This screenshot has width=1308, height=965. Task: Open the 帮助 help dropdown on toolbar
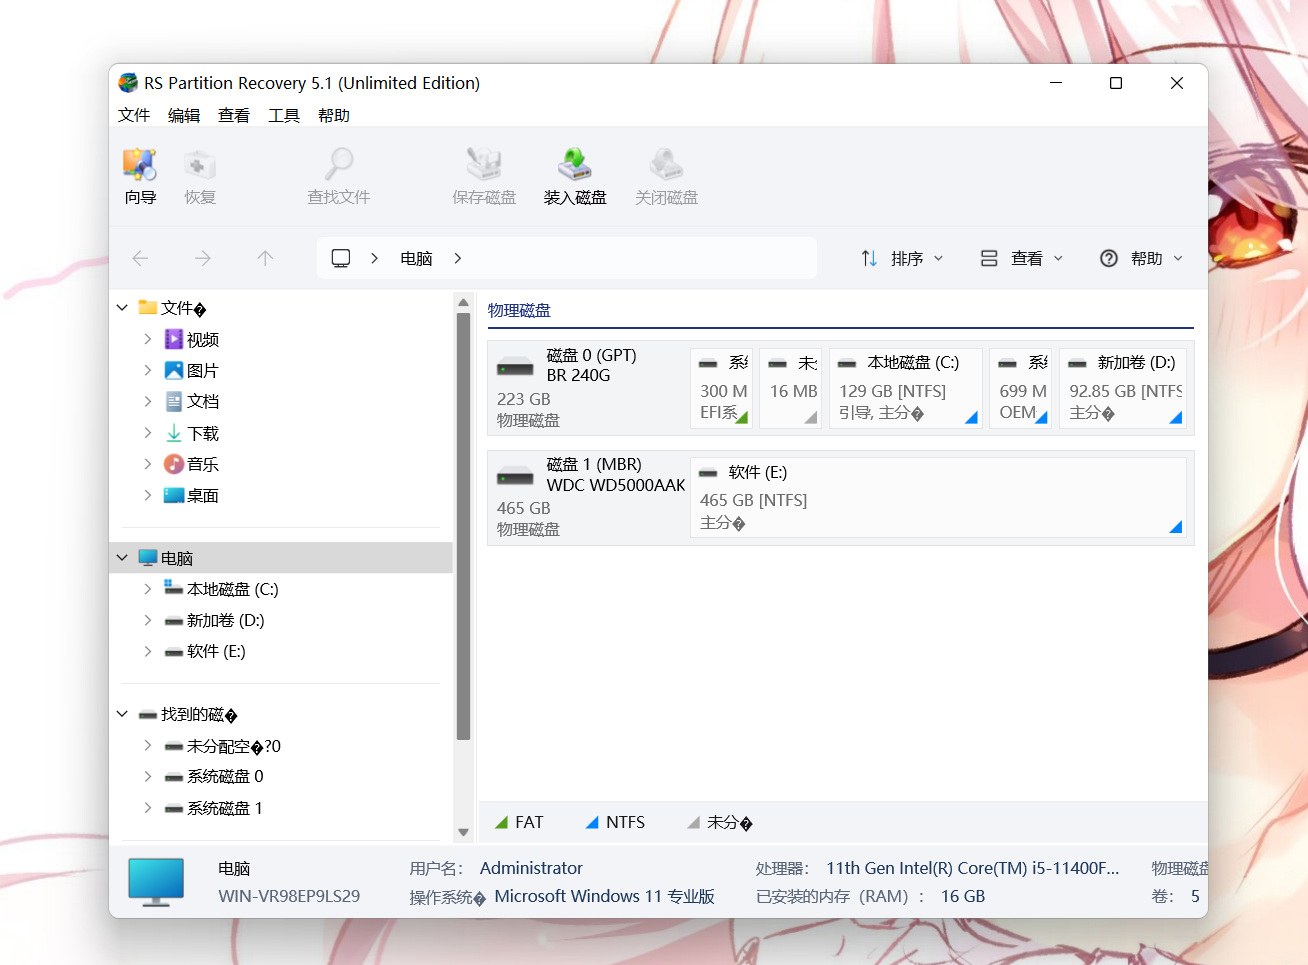(x=1141, y=258)
